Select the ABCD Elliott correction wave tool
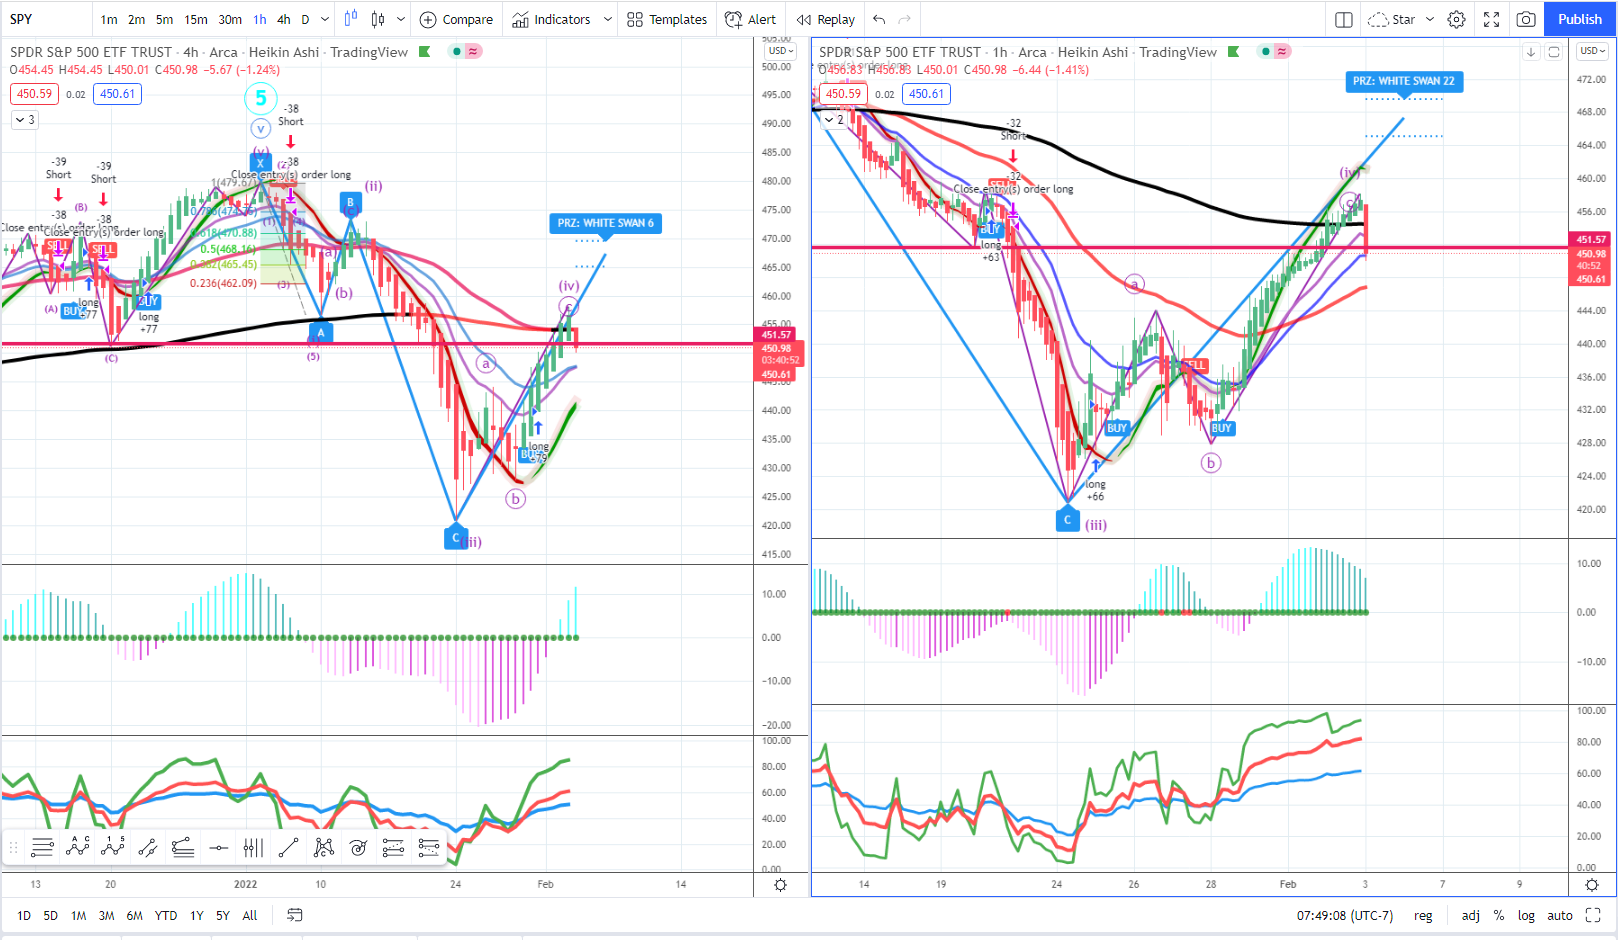The height and width of the screenshot is (940, 1618). point(77,848)
